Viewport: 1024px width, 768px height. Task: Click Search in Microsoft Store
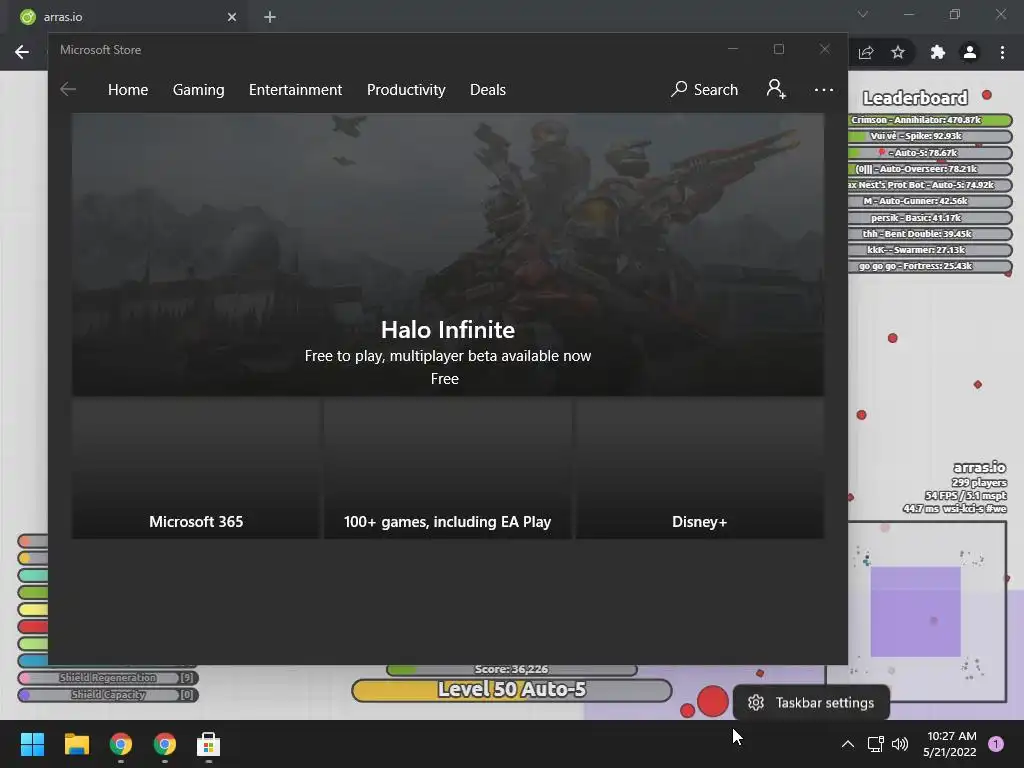(x=705, y=89)
